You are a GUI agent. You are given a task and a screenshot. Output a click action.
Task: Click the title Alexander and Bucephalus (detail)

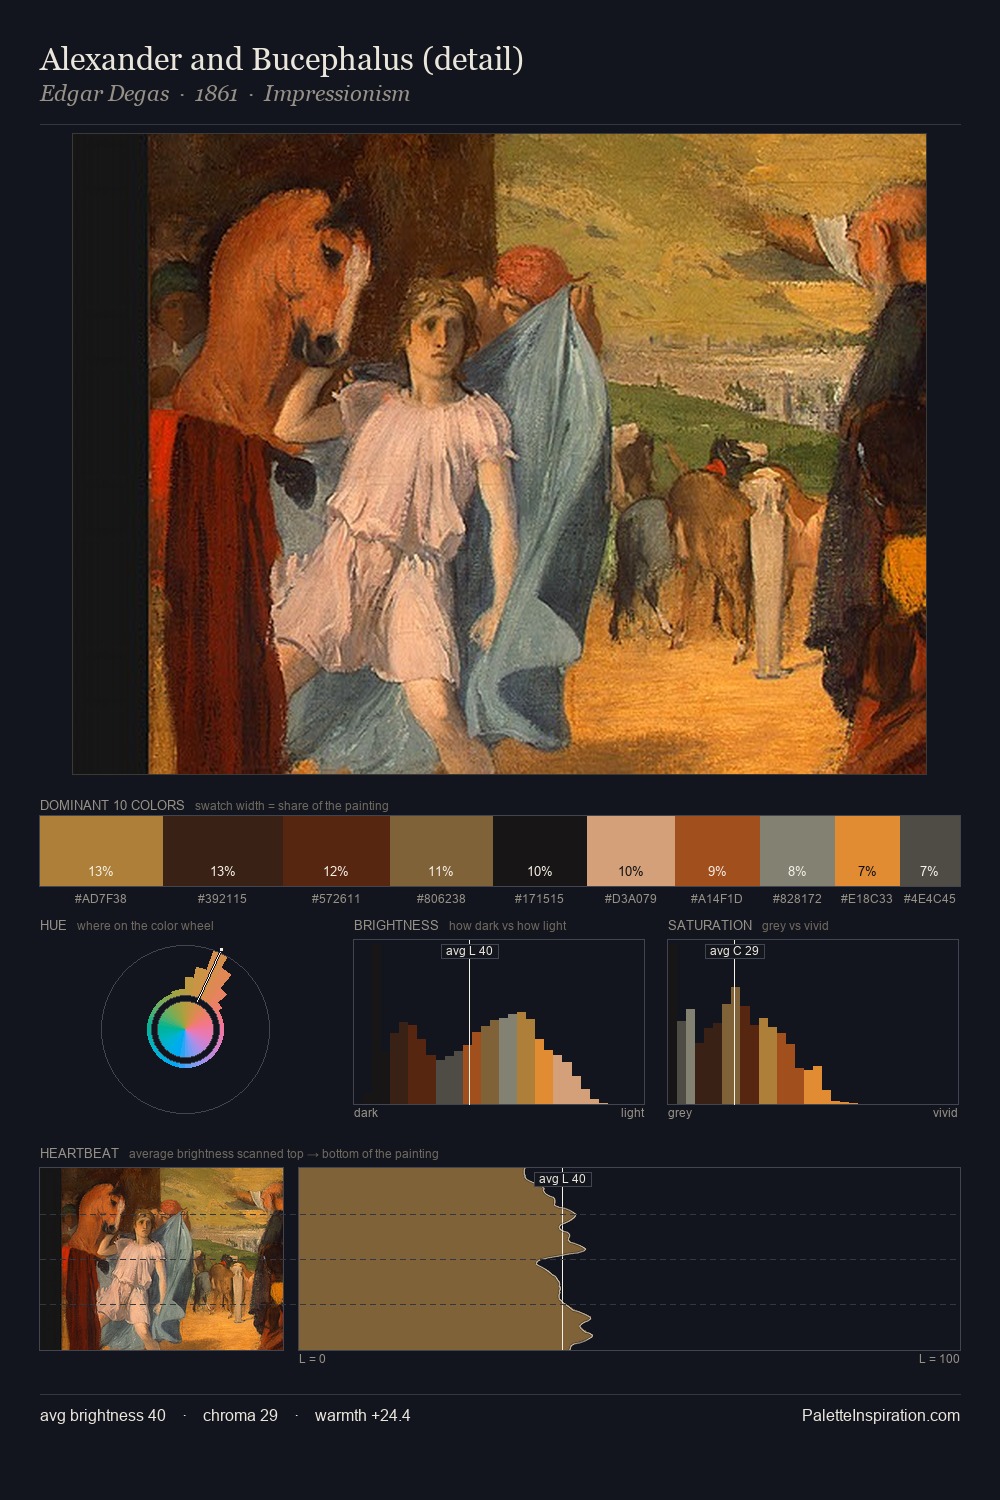click(x=282, y=60)
